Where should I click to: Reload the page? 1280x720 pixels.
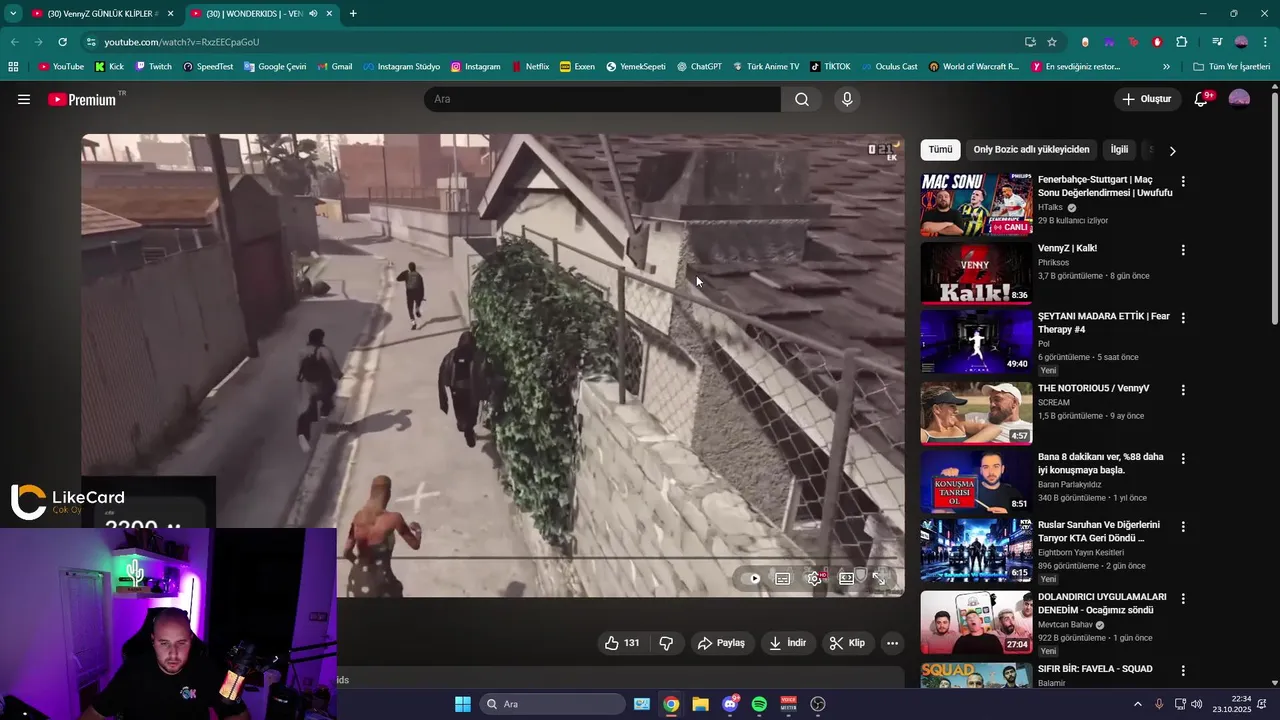(62, 42)
